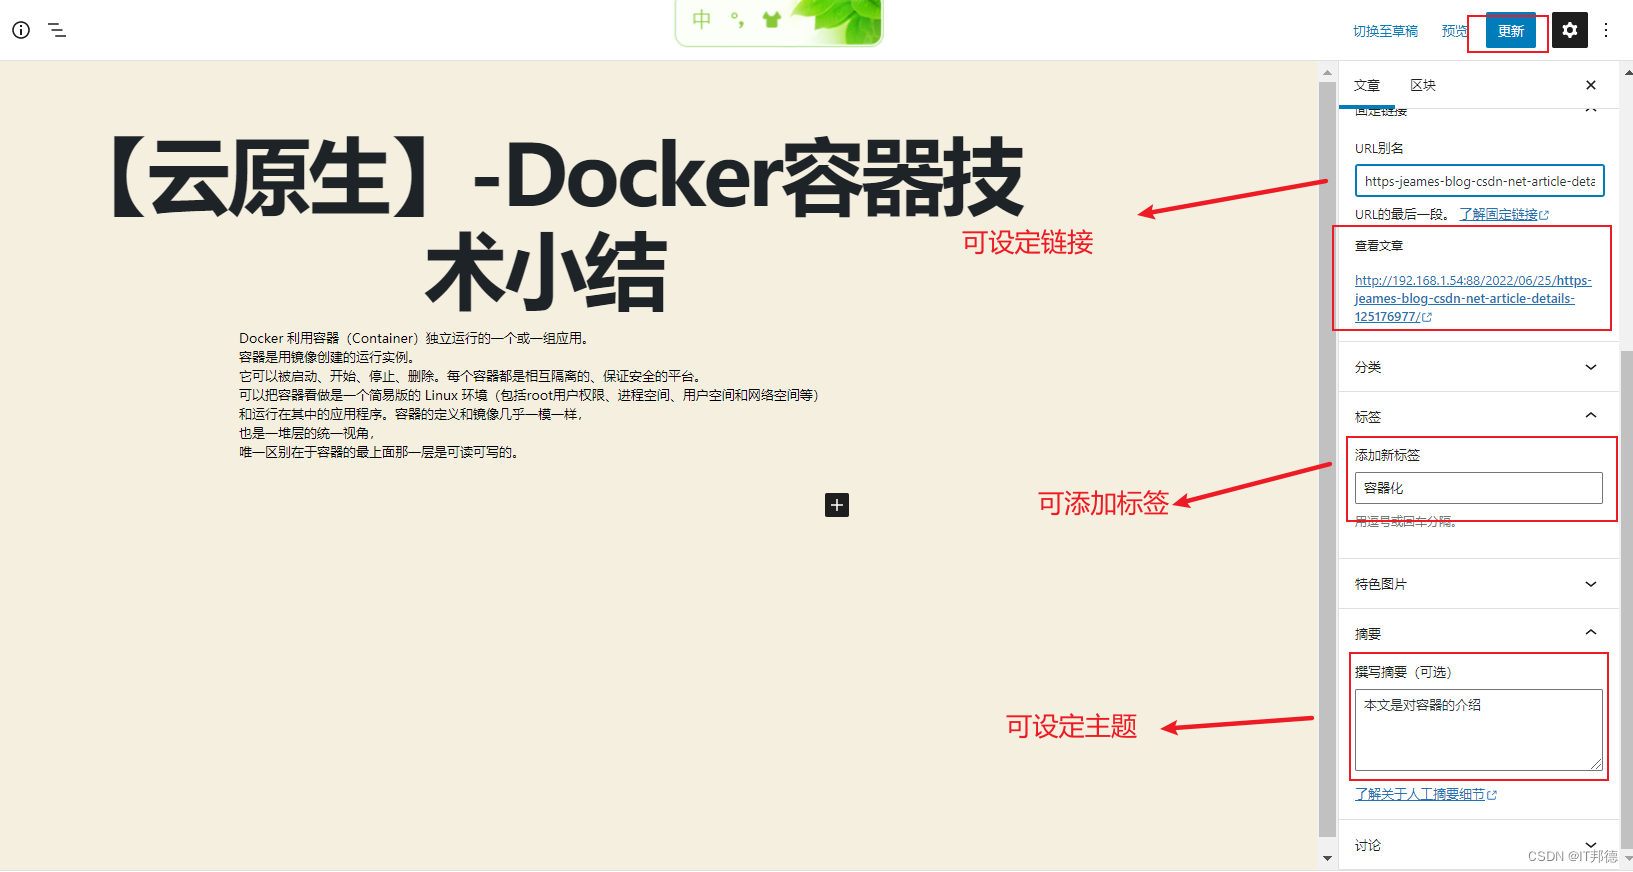
Task: Close the settings sidebar with X
Action: 1591,85
